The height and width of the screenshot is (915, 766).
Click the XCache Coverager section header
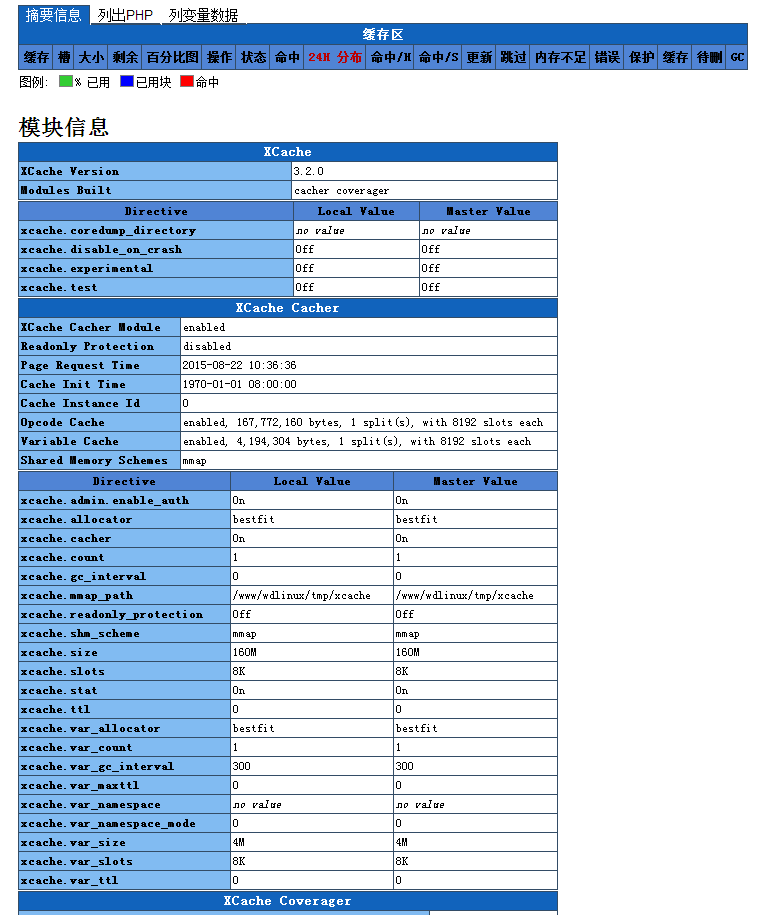288,900
